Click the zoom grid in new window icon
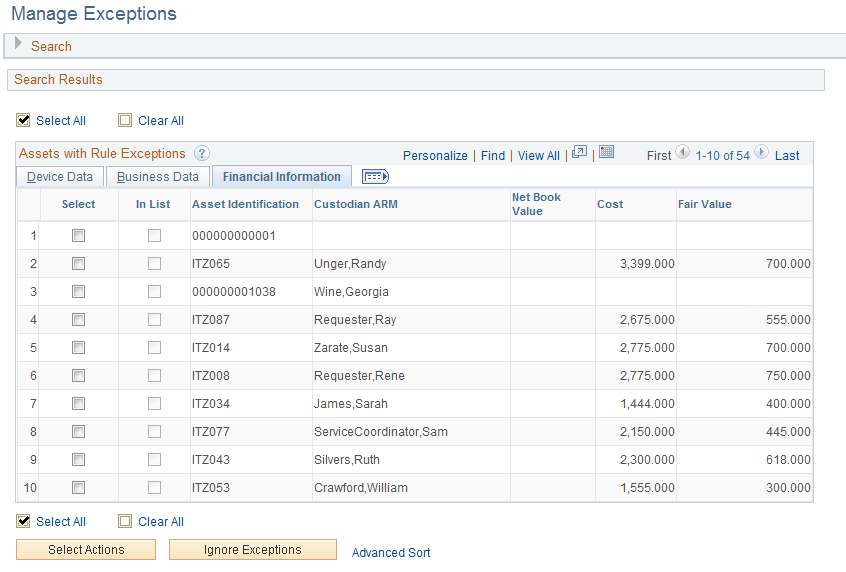 coord(579,152)
